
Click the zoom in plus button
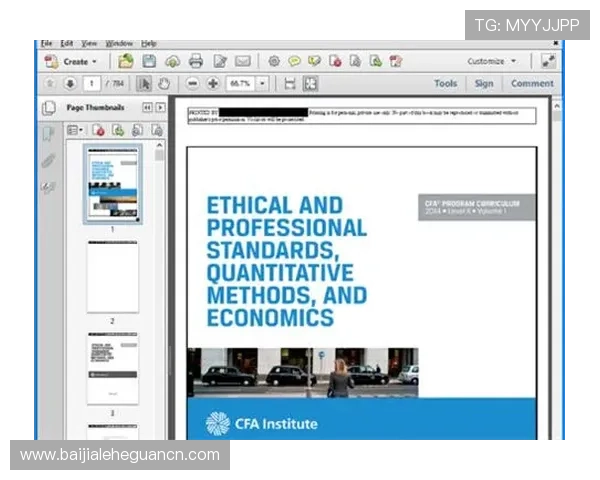213,83
